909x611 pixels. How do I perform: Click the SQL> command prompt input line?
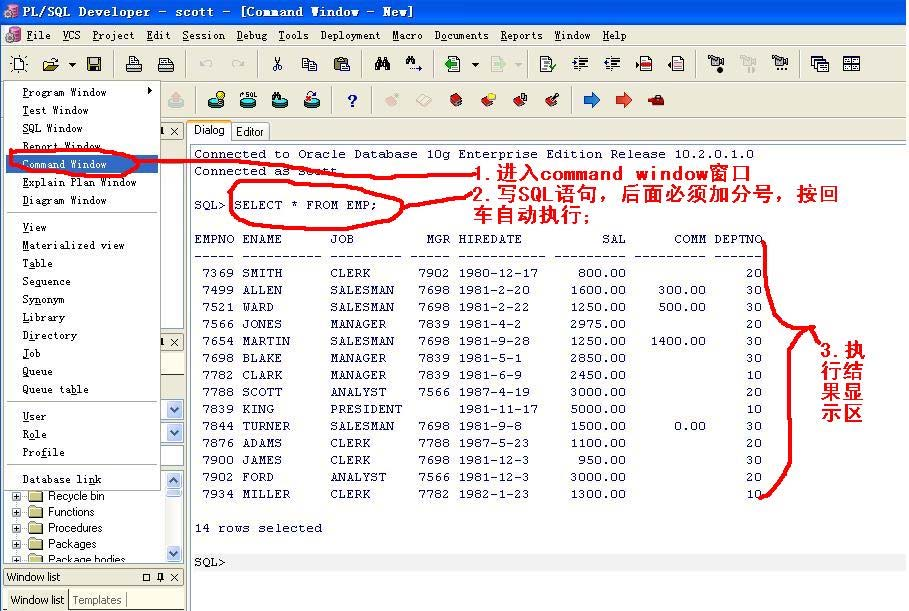[548, 562]
